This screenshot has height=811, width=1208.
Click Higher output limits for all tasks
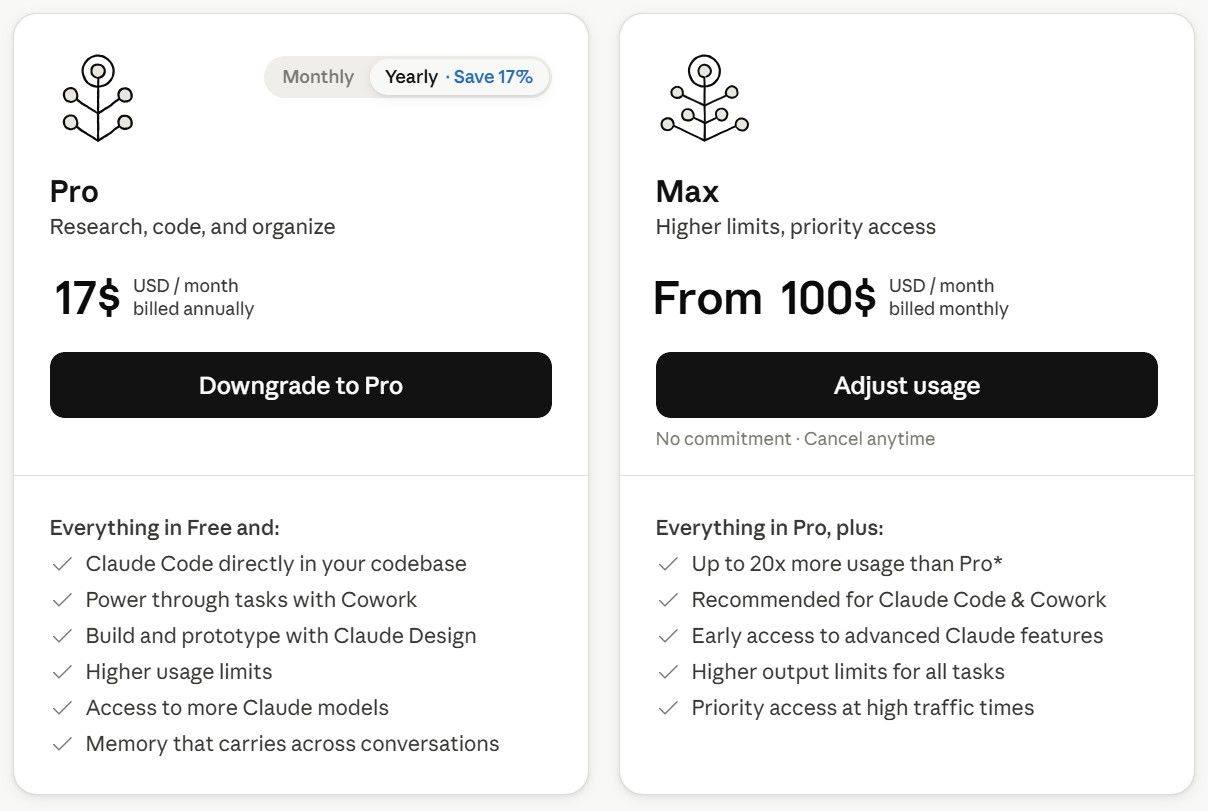[848, 672]
